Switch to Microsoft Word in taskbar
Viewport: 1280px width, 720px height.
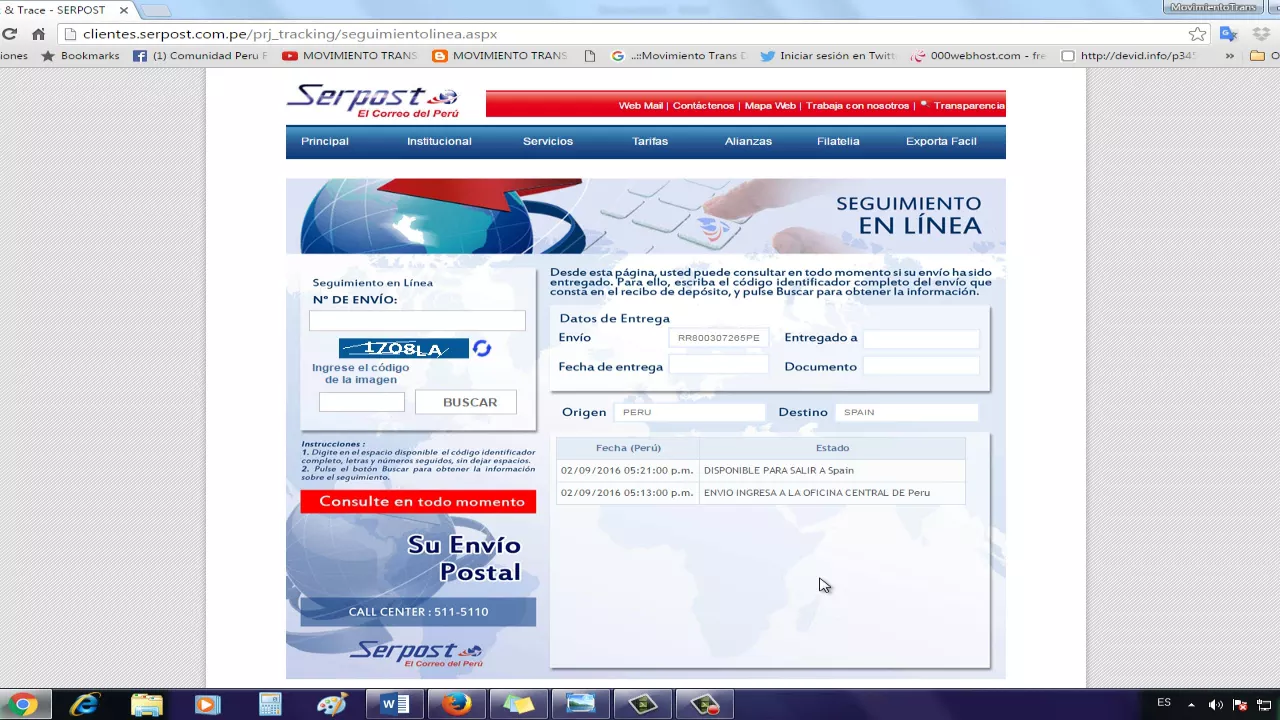395,705
